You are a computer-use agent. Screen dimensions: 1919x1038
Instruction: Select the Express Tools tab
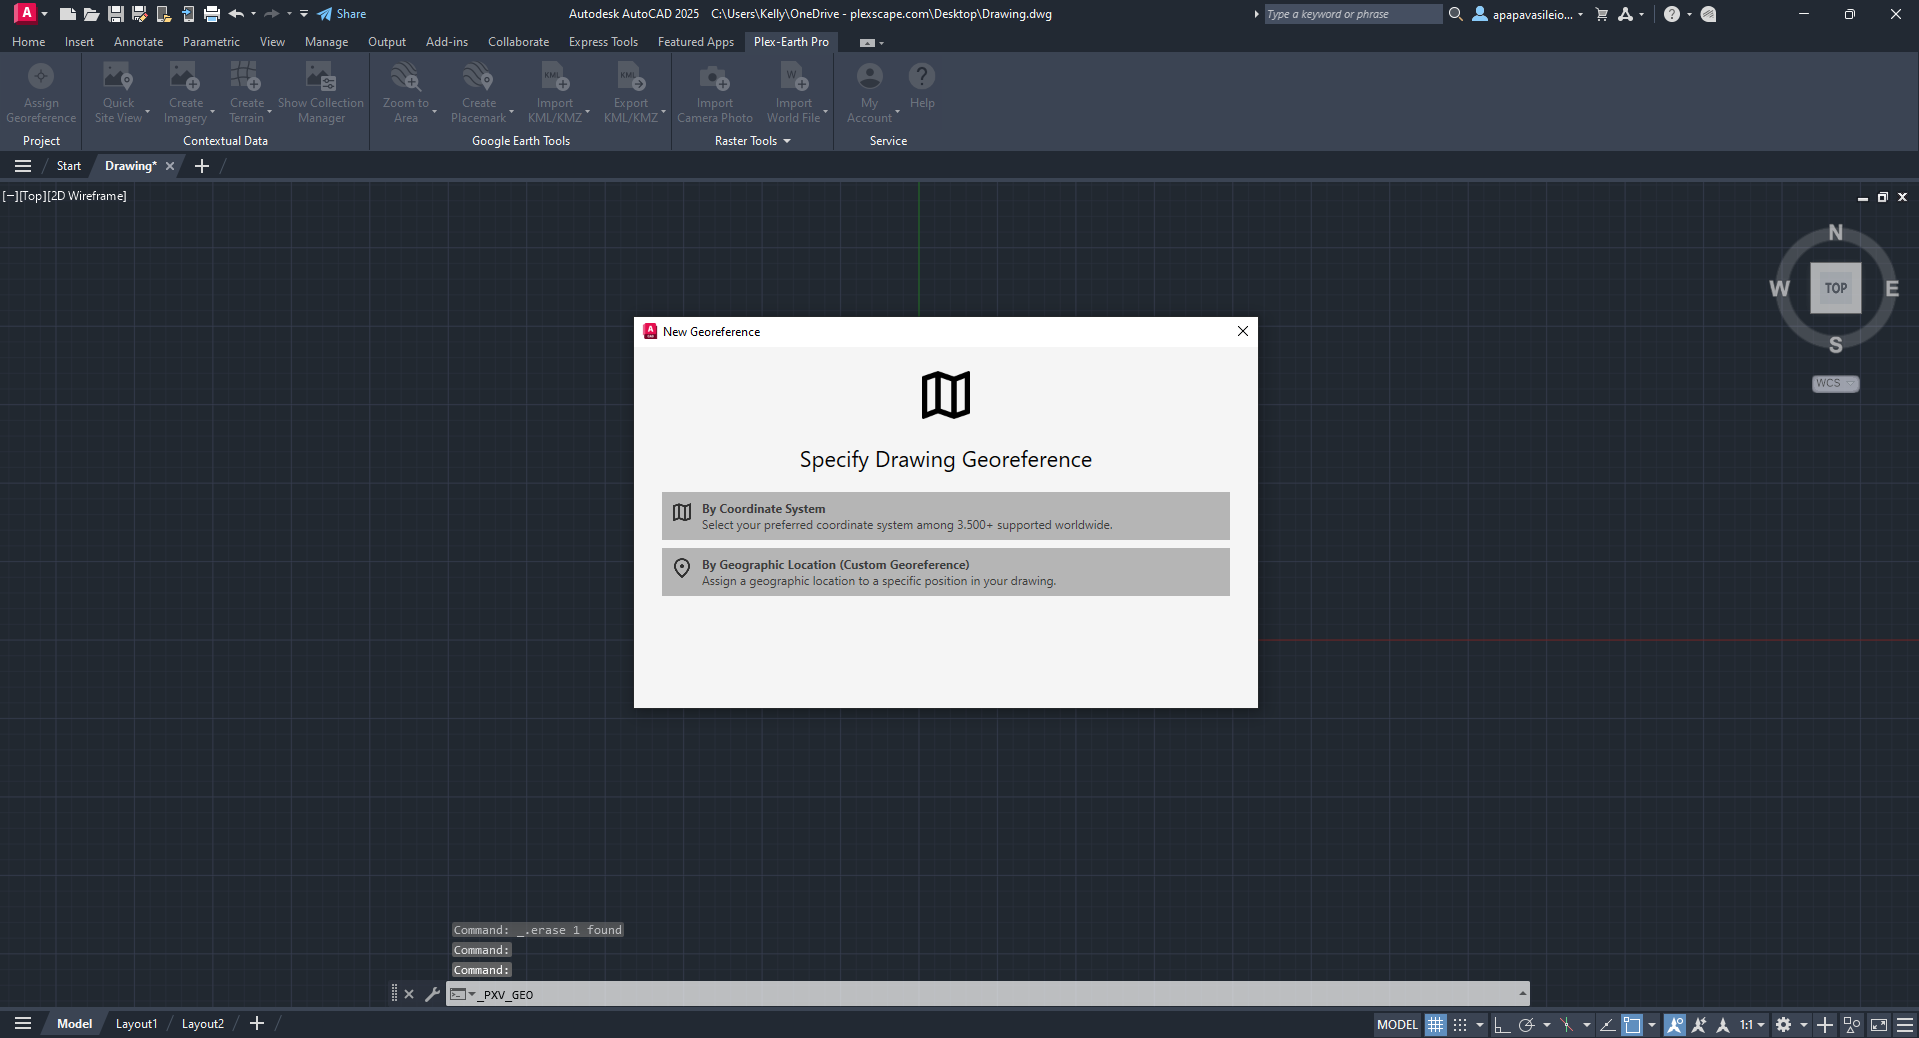point(603,42)
